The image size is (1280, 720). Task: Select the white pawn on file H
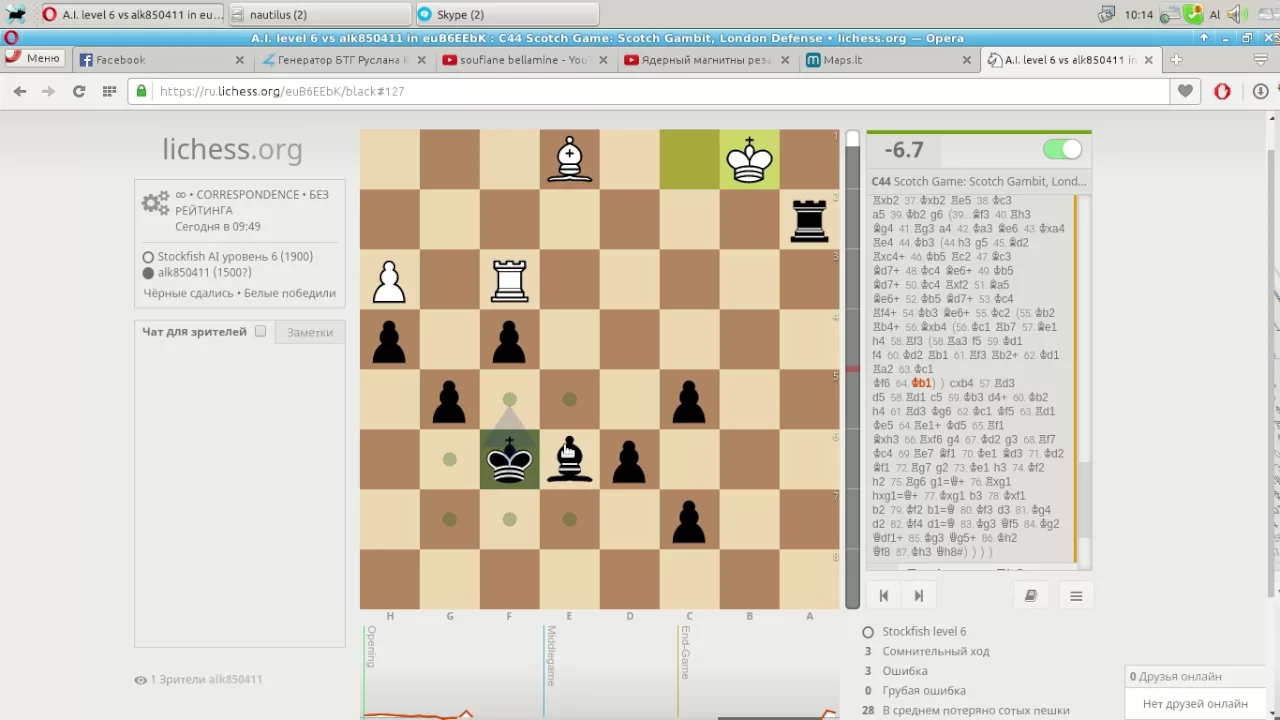389,280
